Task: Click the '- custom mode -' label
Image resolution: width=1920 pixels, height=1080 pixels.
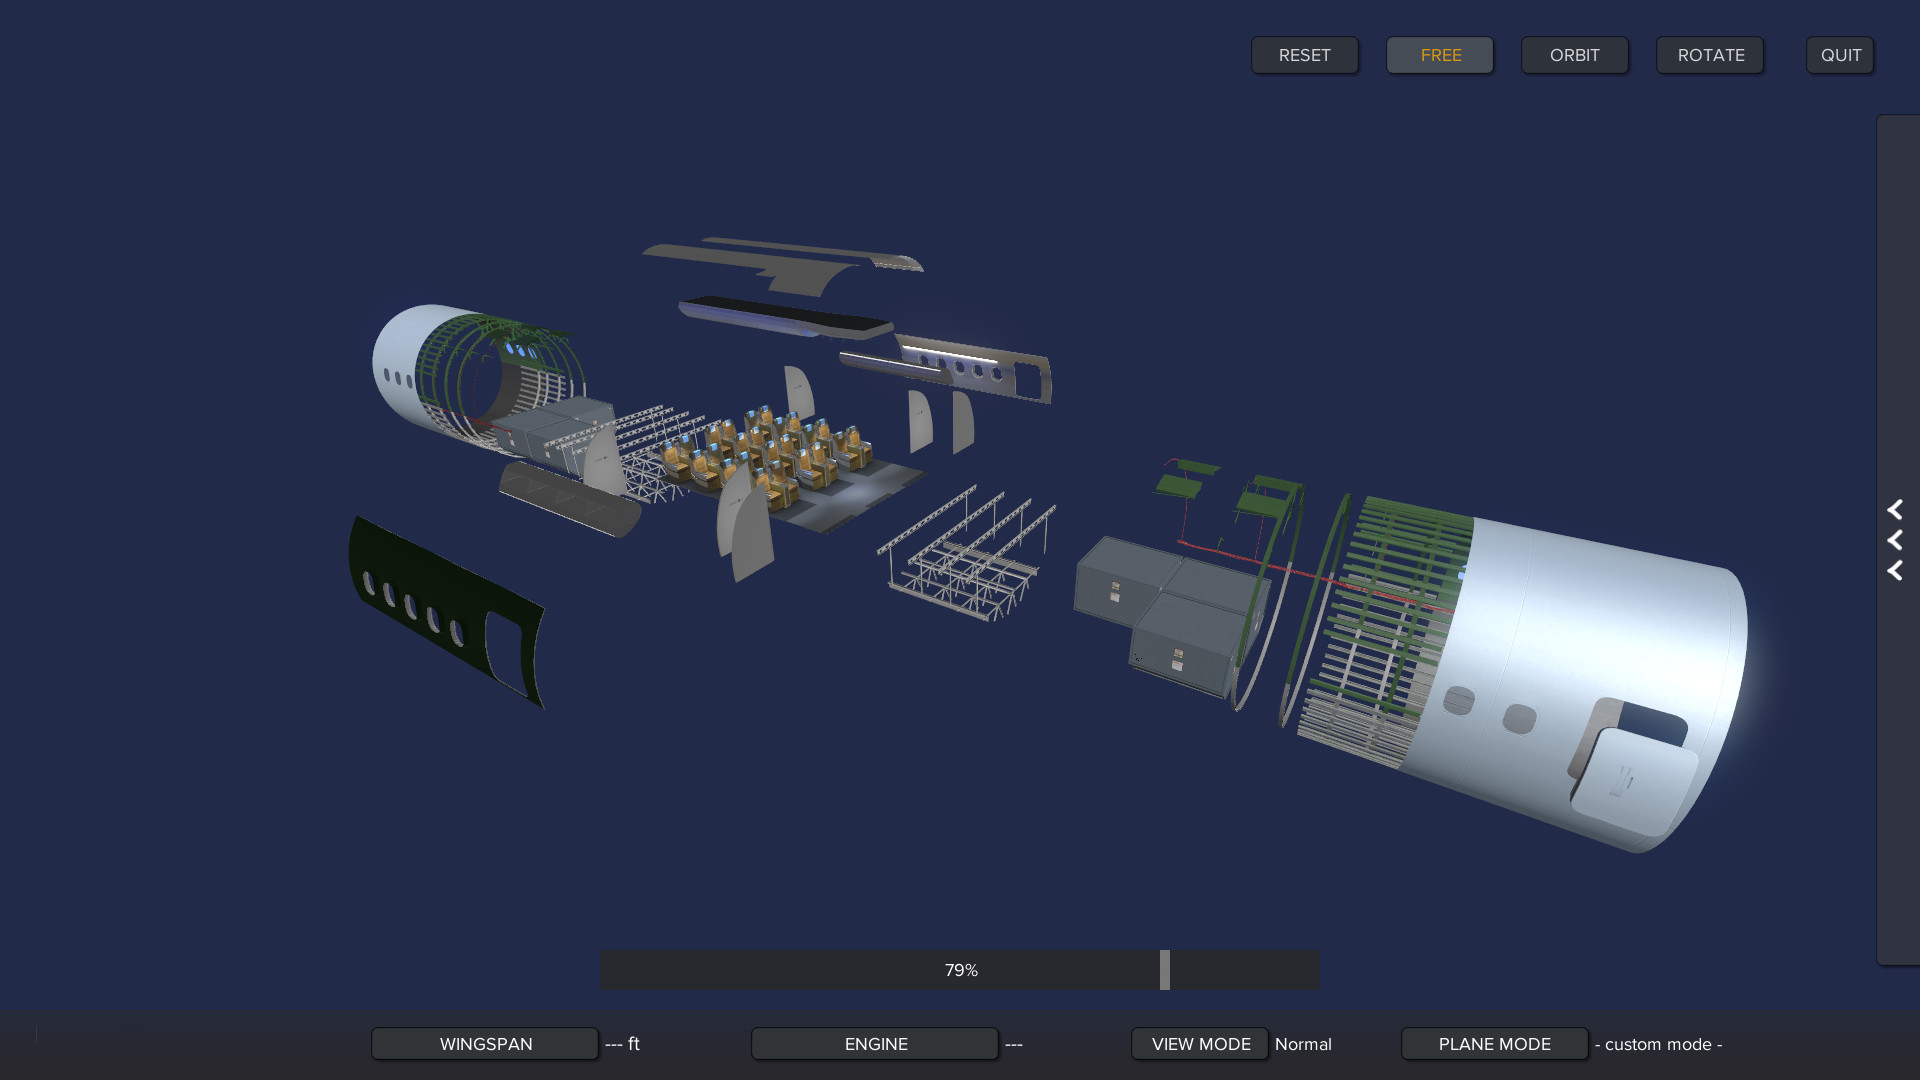Action: pos(1658,1044)
